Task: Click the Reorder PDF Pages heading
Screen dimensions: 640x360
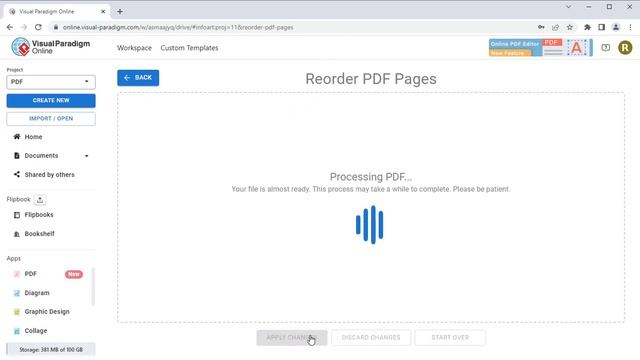Action: (371, 79)
